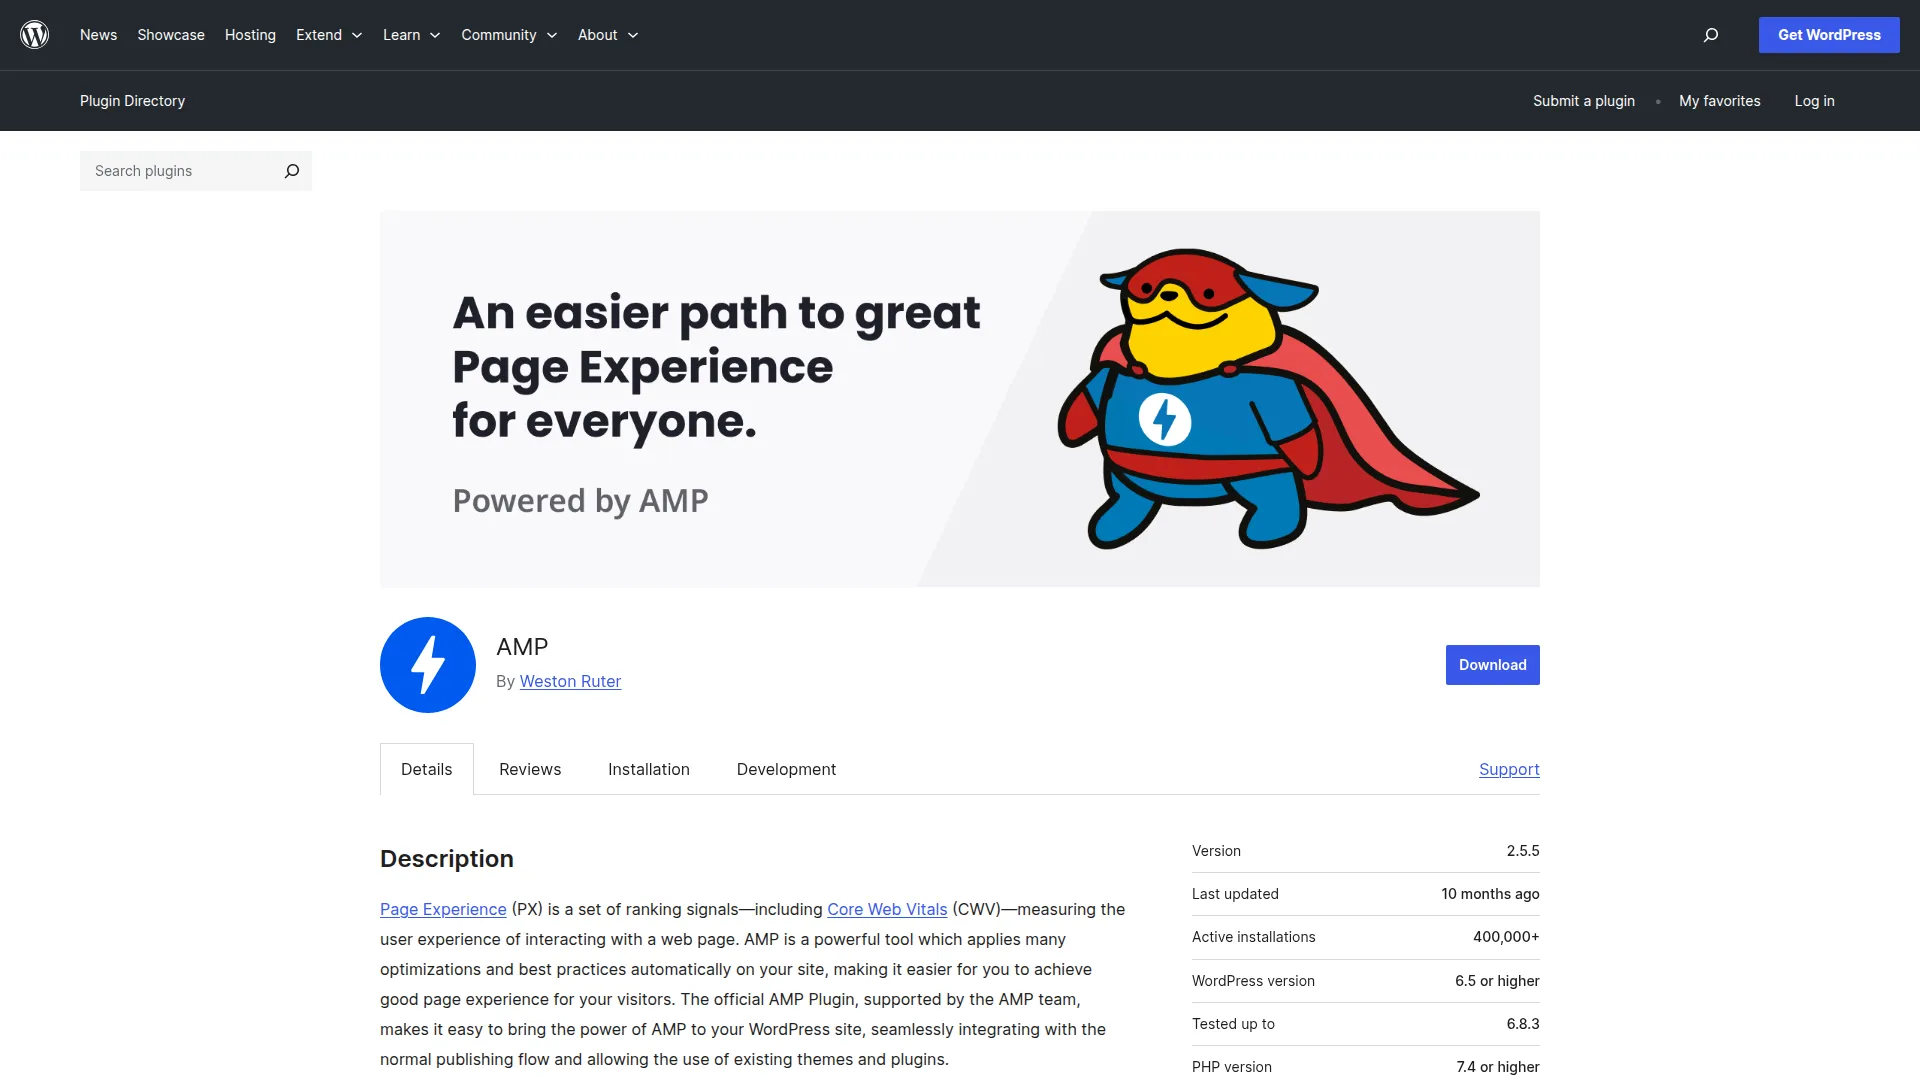Select the Details tab
The height and width of the screenshot is (1080, 1920).
point(427,769)
